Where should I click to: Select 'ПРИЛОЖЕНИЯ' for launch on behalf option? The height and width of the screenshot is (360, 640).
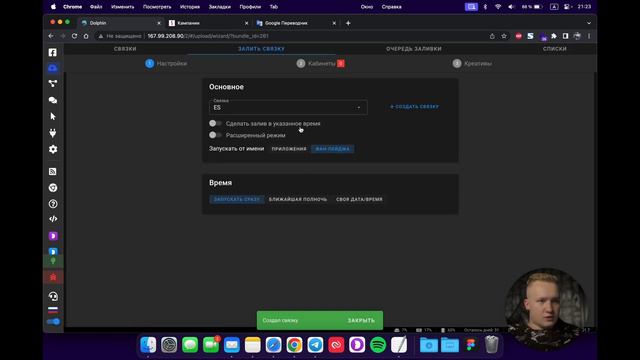[289, 149]
